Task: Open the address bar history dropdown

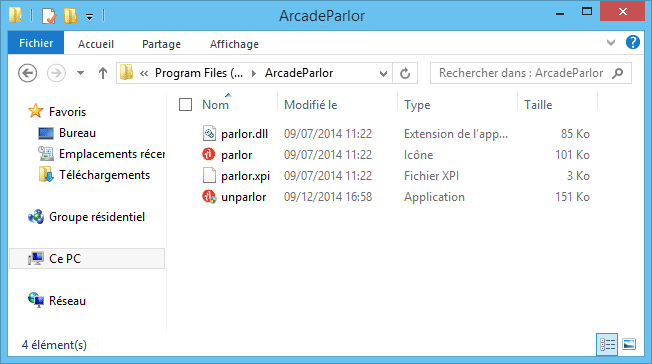Action: (x=383, y=74)
